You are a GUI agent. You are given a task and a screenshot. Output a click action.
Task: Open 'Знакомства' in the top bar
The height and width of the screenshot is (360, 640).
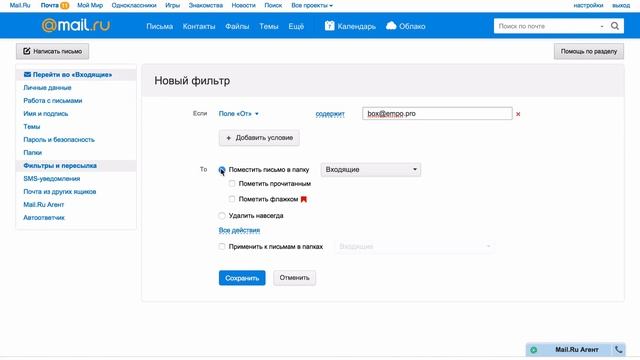click(206, 5)
